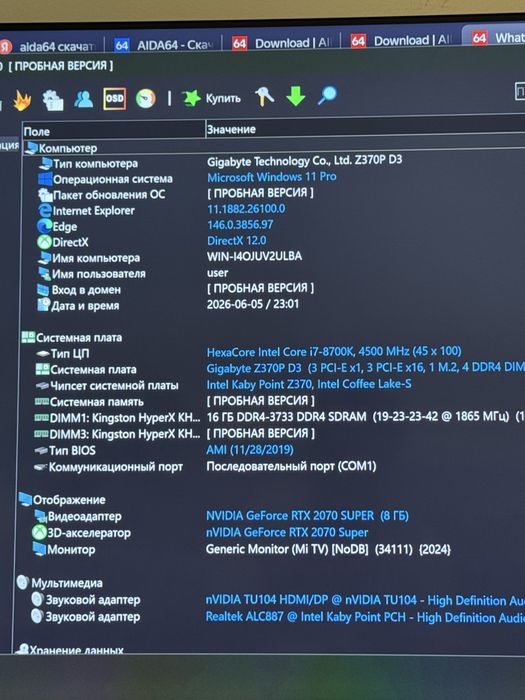Screen dimensions: 525x700
Task: Open the Microsoft Windows 11 Pro link
Action: pos(272,177)
